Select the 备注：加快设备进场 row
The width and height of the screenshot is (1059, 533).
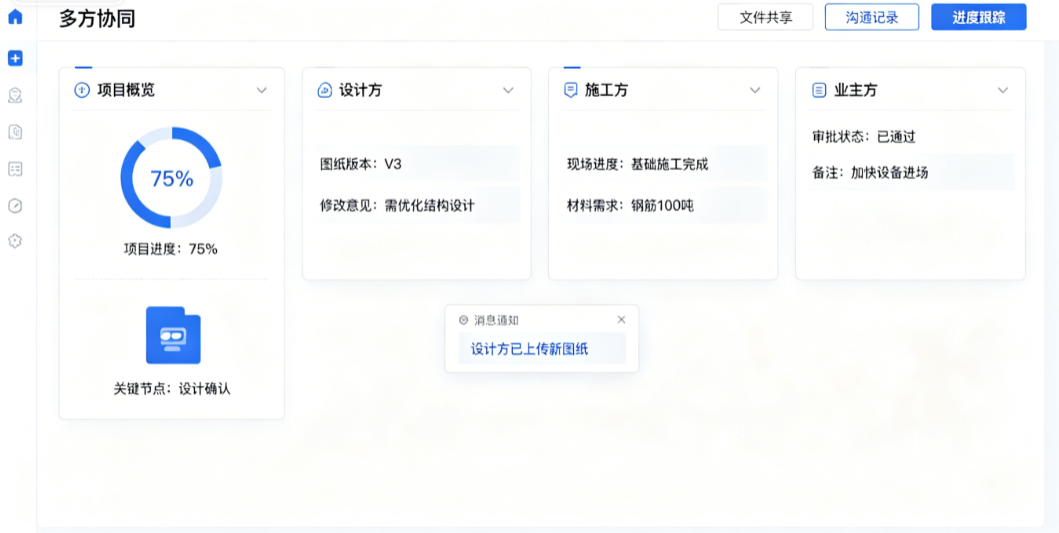click(x=910, y=172)
